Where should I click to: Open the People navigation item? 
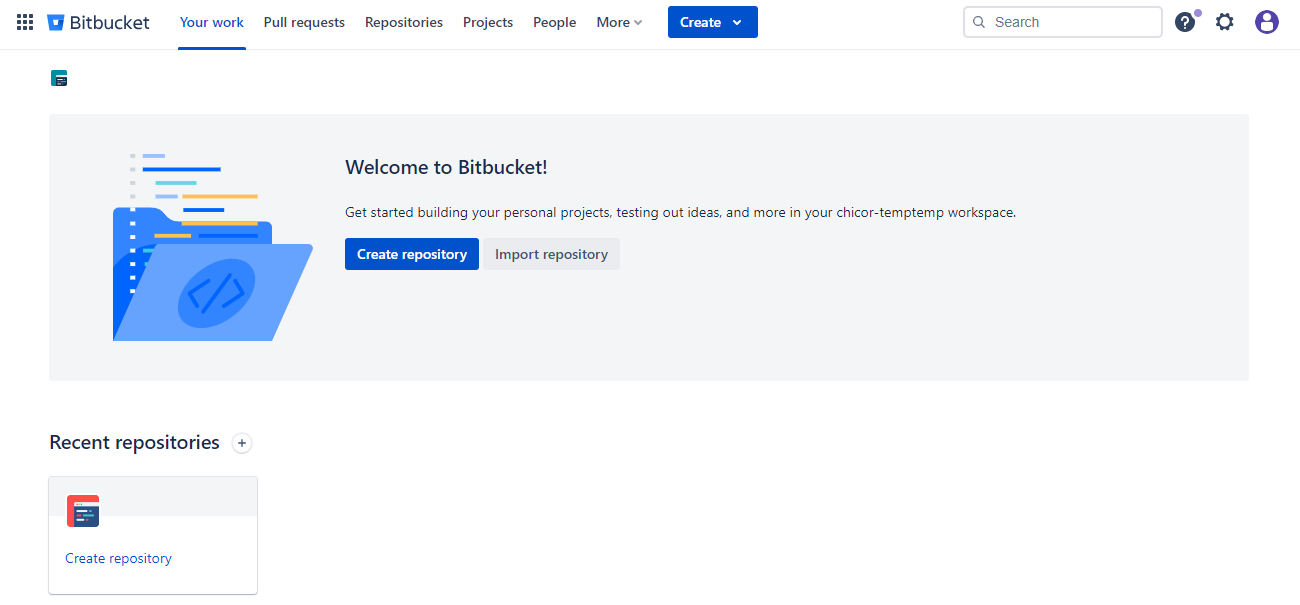point(554,22)
